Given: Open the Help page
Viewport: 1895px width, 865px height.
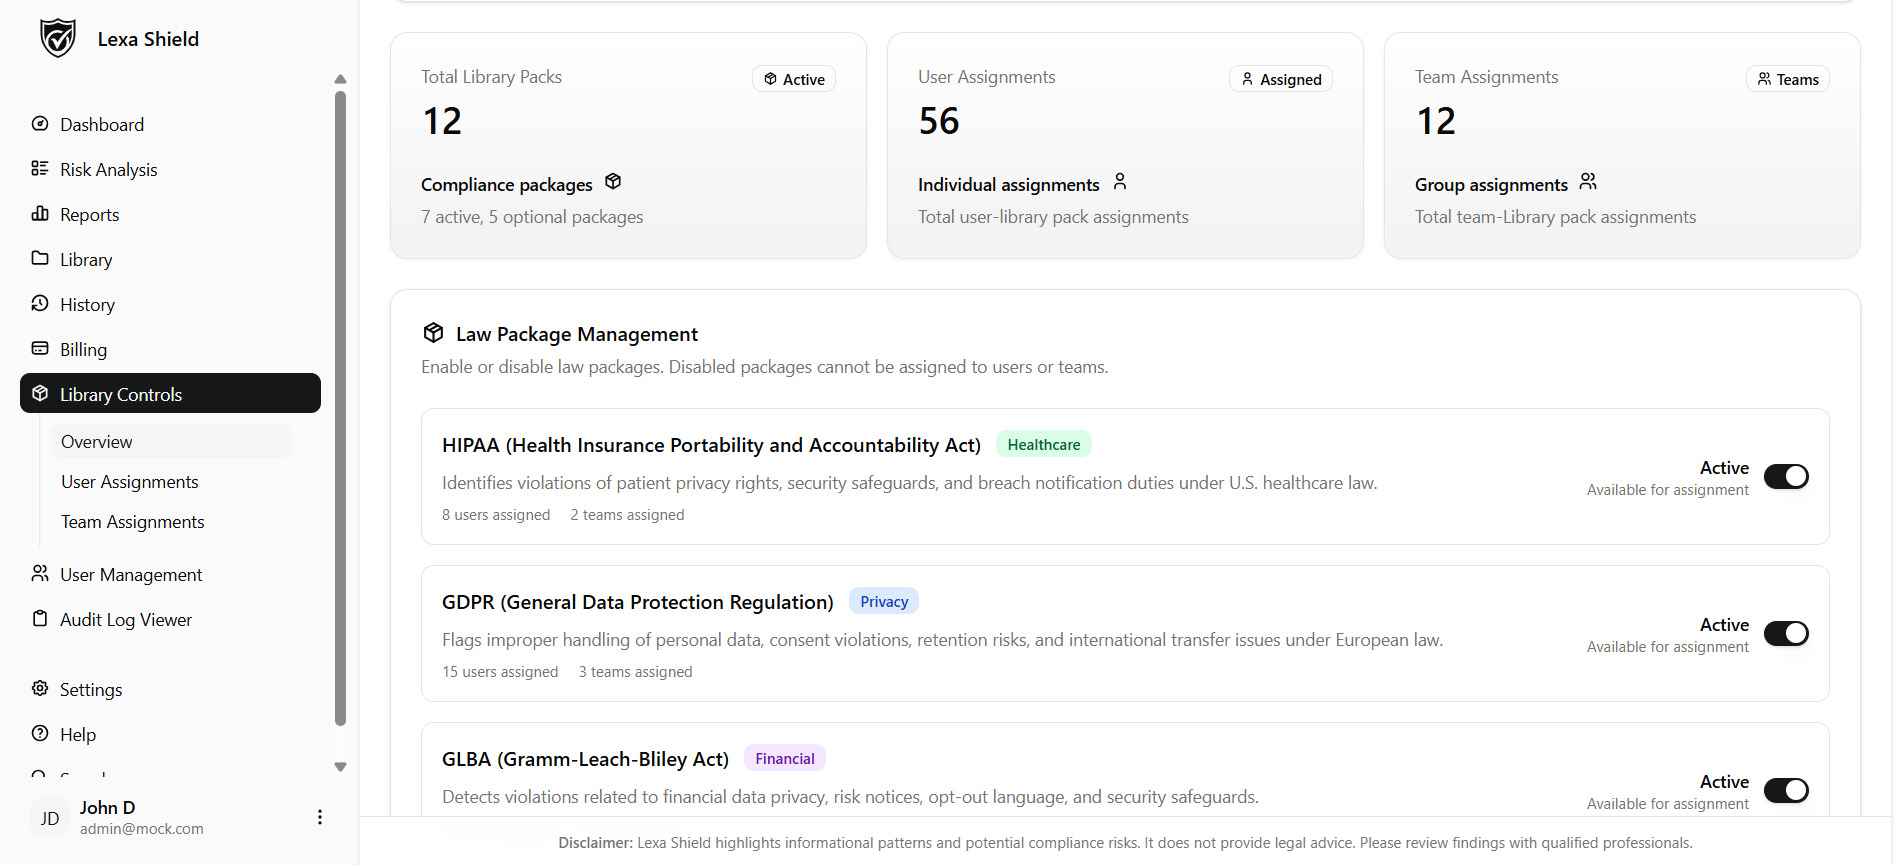Looking at the screenshot, I should pos(170,734).
